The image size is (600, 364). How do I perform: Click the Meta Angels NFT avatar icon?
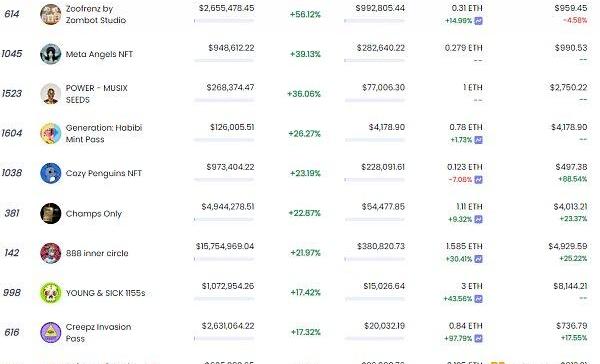click(x=51, y=54)
